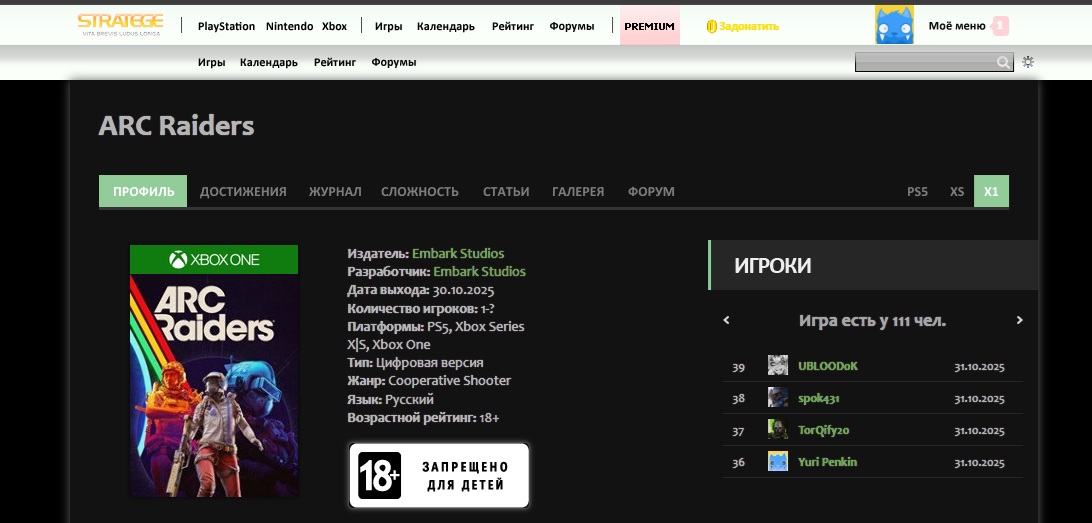This screenshot has height=523, width=1092.
Task: Switch to the Сложность tab
Action: [x=420, y=192]
